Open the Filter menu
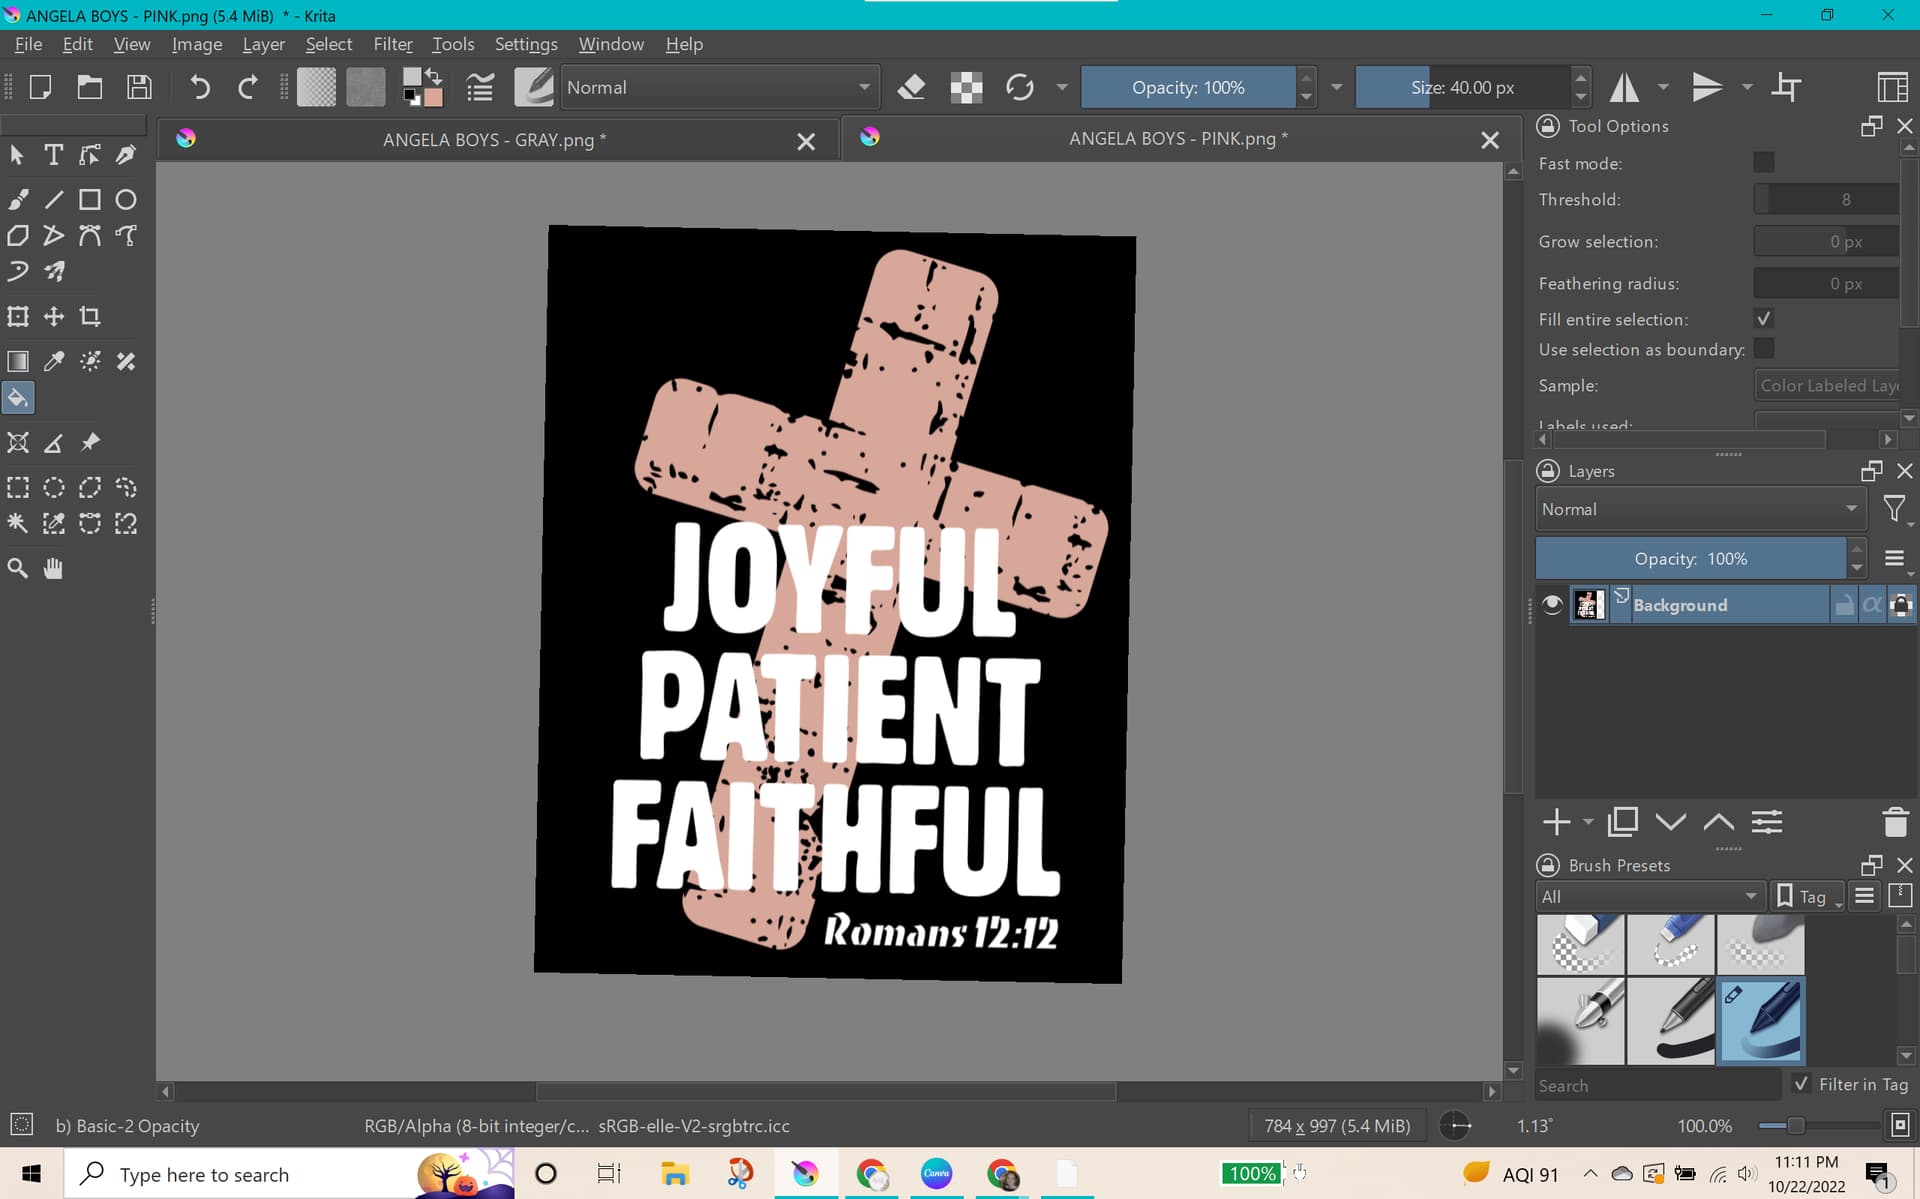The image size is (1920, 1199). point(392,44)
